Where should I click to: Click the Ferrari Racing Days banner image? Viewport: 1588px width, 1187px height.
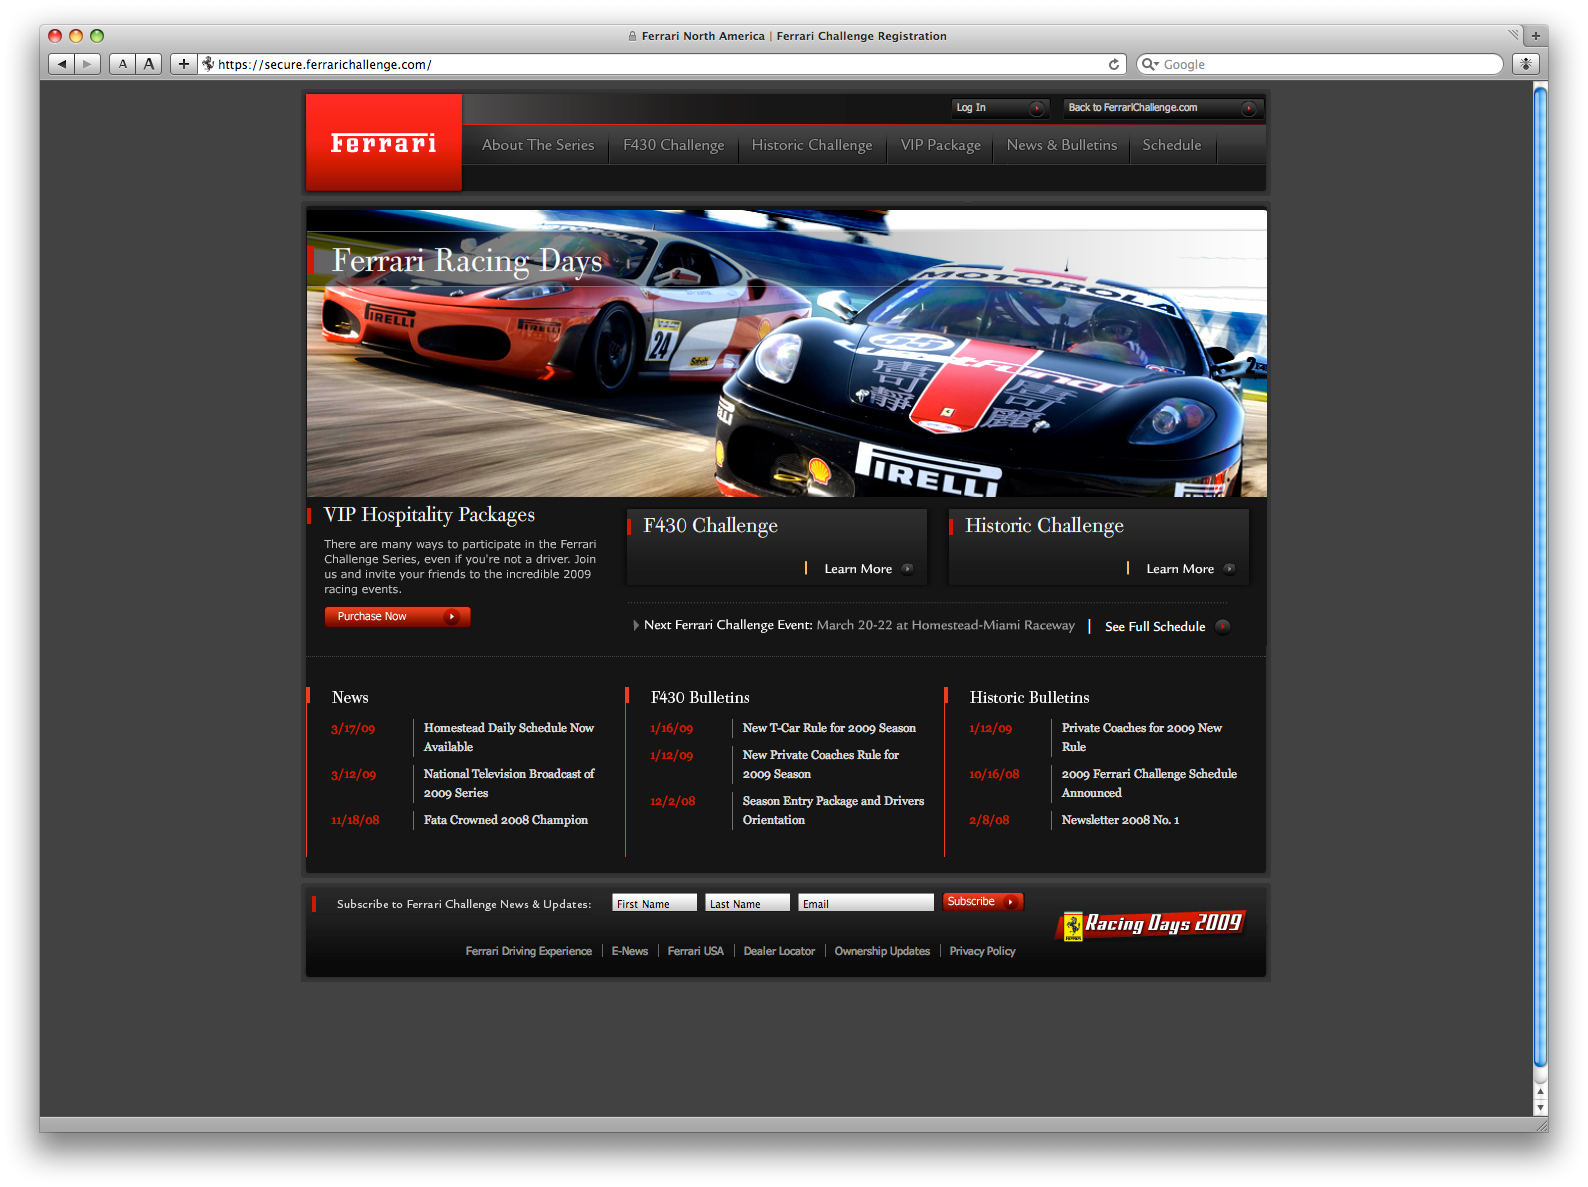click(786, 353)
